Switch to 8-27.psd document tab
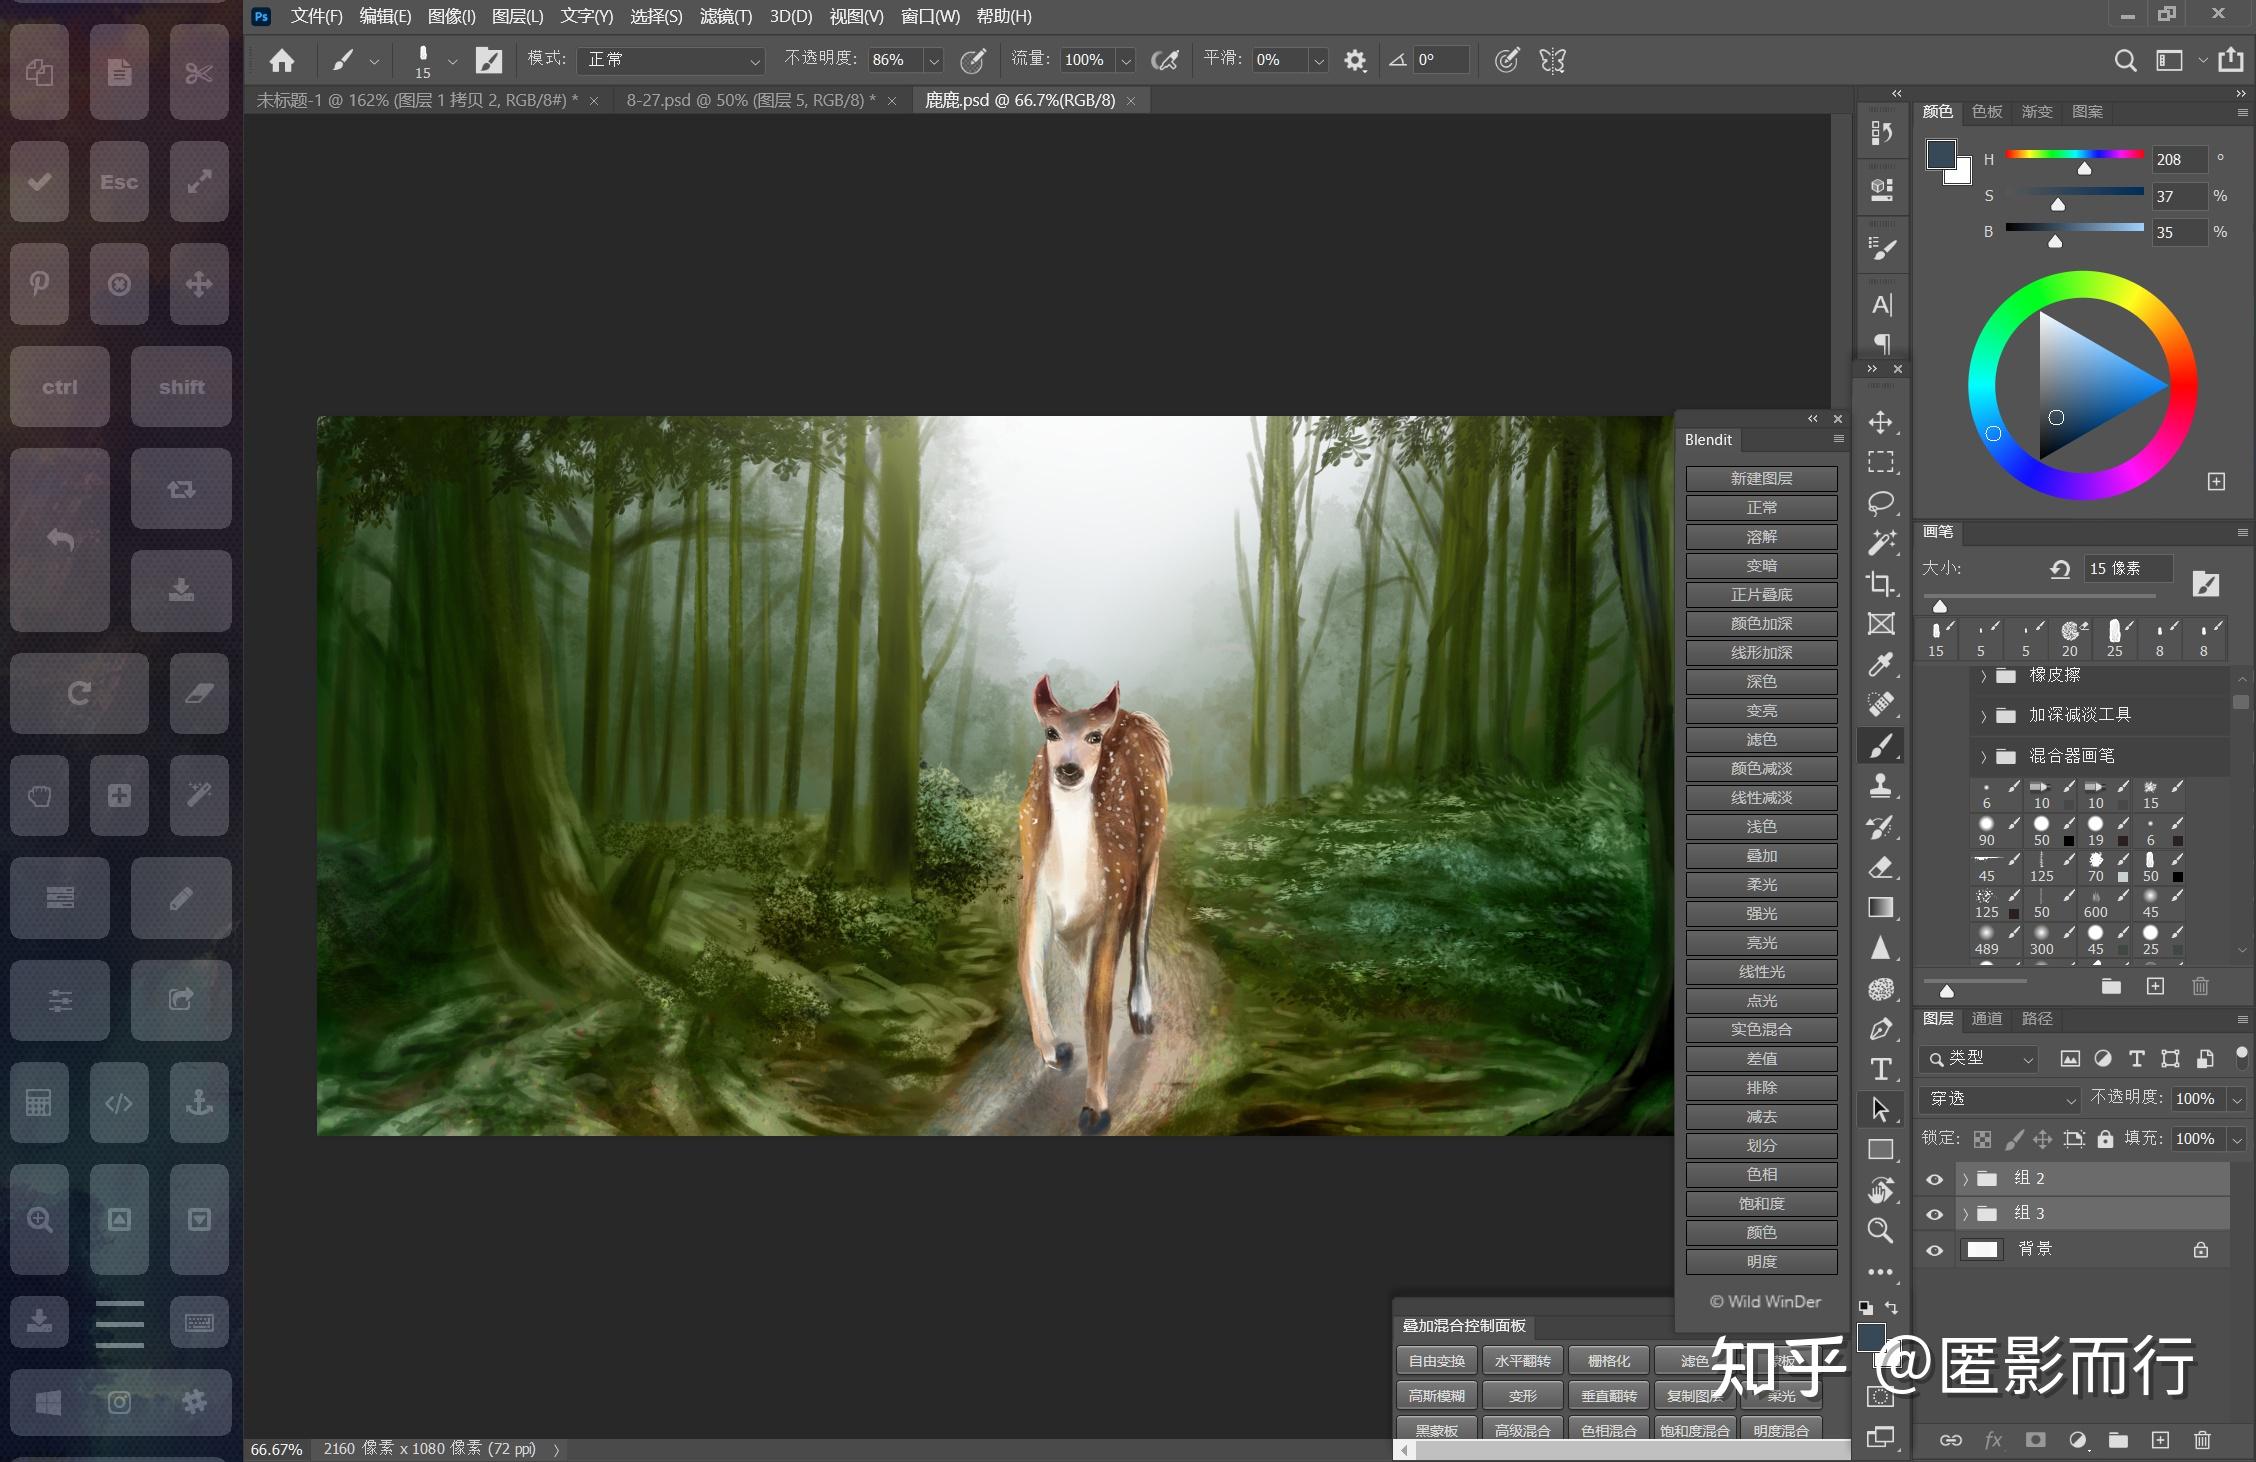The width and height of the screenshot is (2256, 1462). [x=750, y=100]
